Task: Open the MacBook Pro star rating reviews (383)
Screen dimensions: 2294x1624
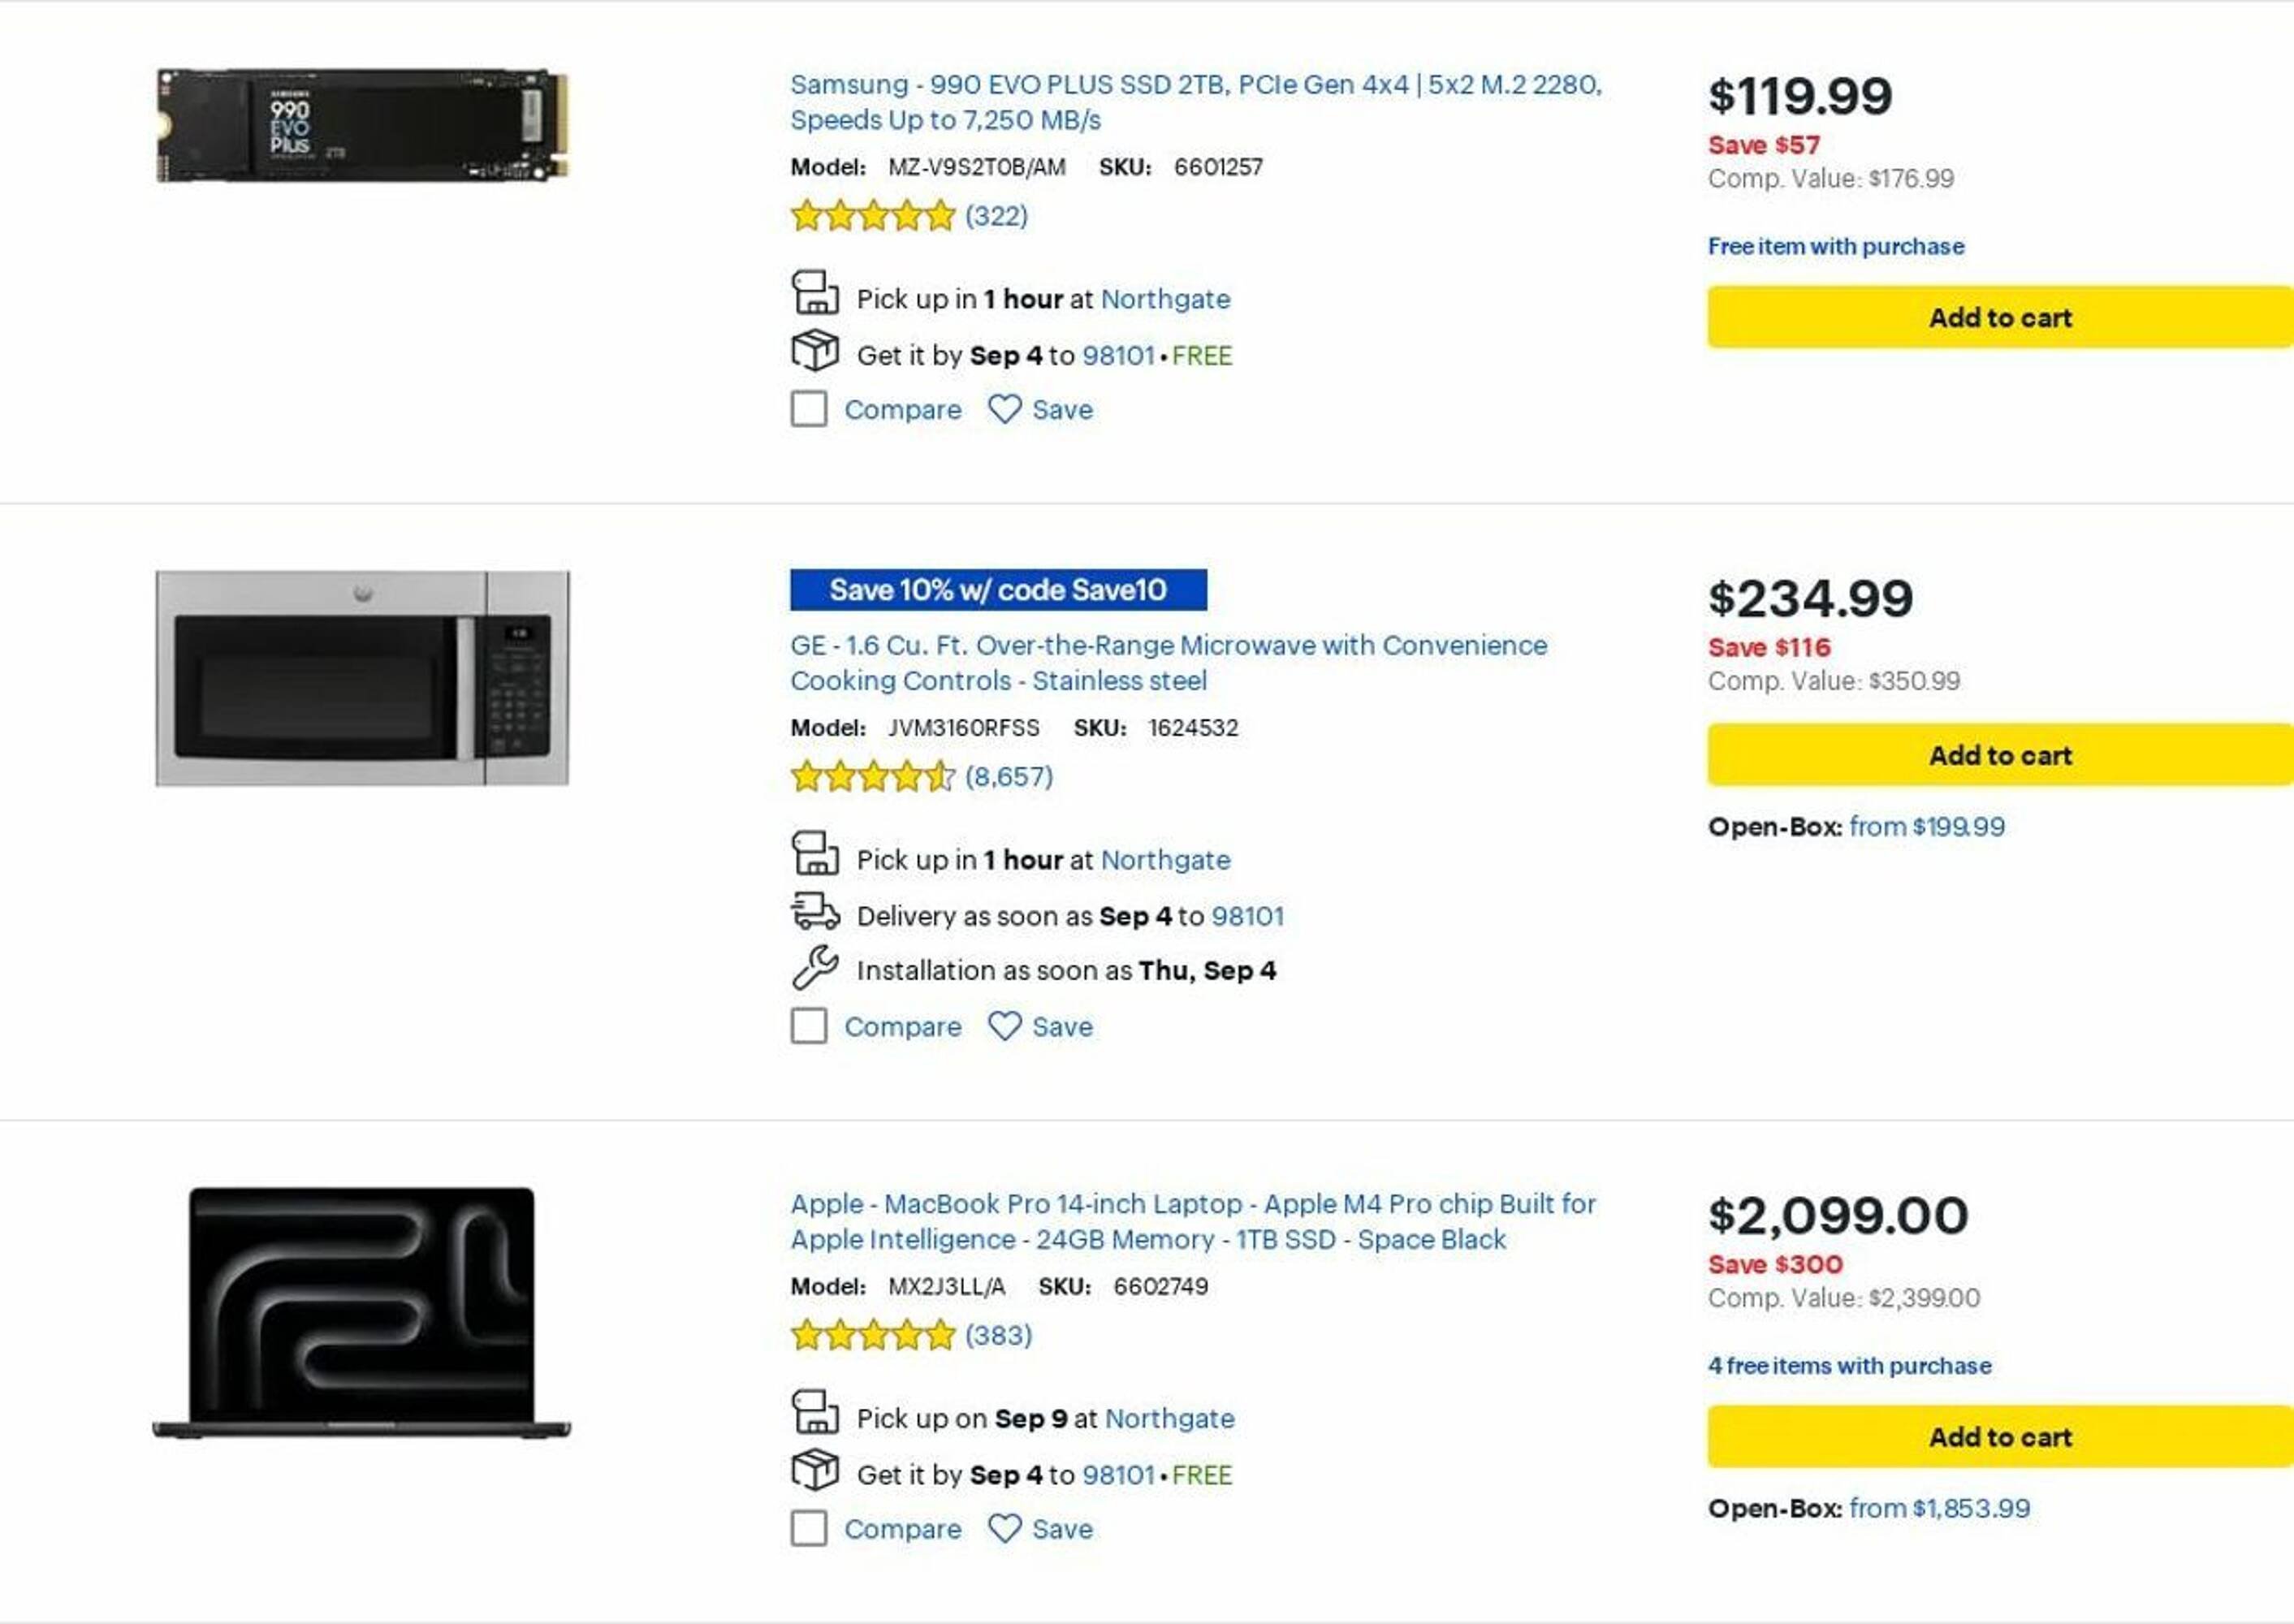Action: pyautogui.click(x=910, y=1335)
